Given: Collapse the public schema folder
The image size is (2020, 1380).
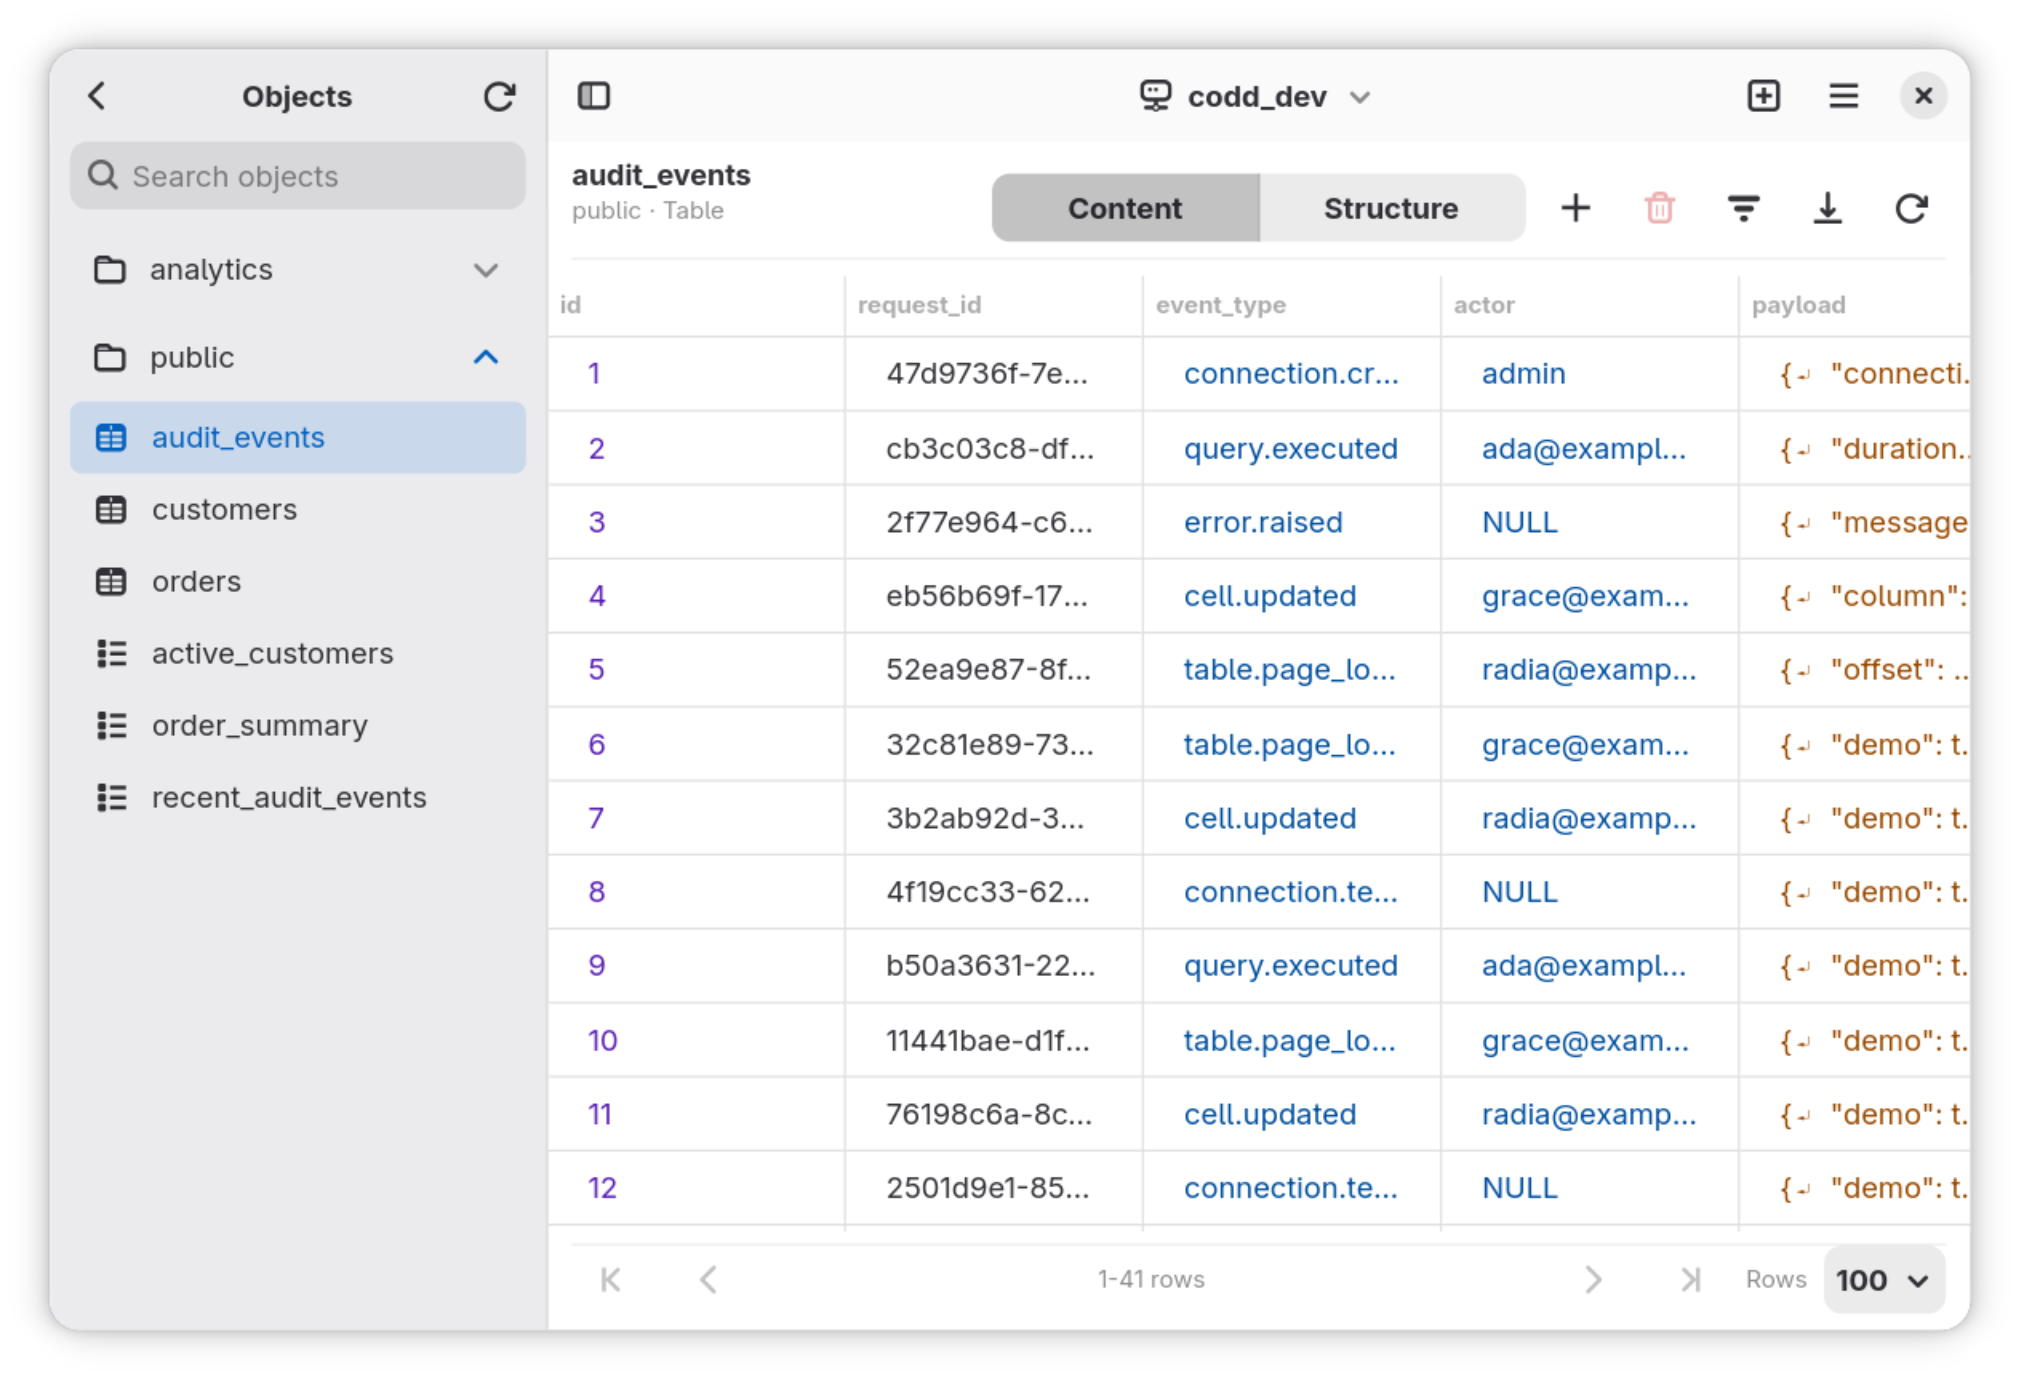Looking at the screenshot, I should [x=298, y=357].
